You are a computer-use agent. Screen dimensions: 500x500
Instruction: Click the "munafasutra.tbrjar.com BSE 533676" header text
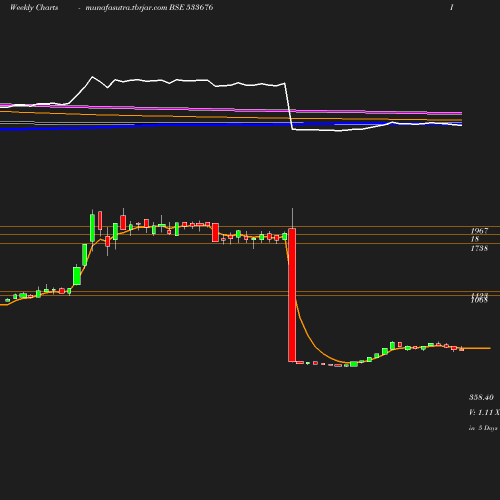149,8
